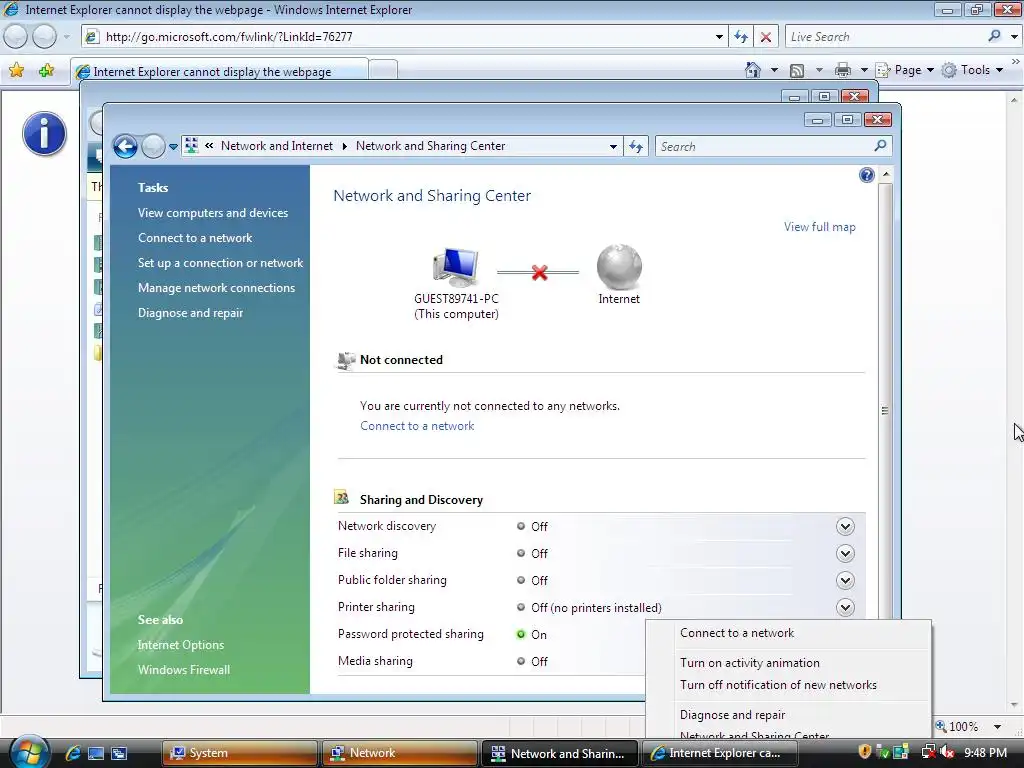This screenshot has height=768, width=1024.
Task: Open Diagnose and repair in Tasks pane
Action: (190, 313)
